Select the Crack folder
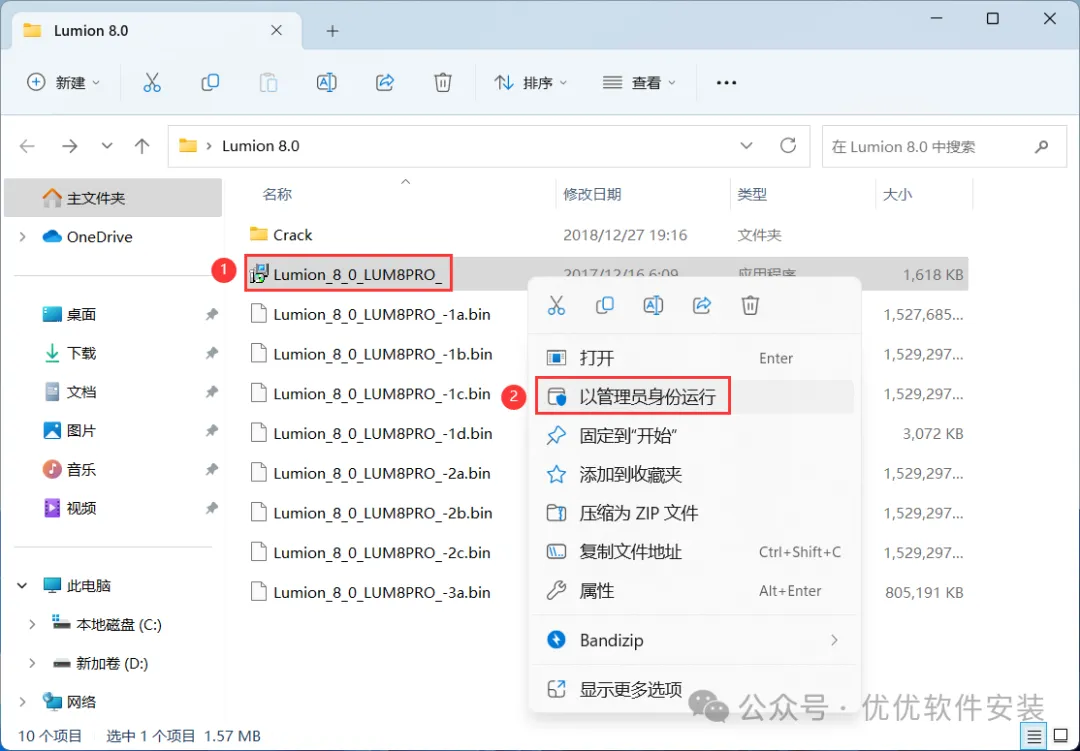The height and width of the screenshot is (751, 1080). [292, 235]
